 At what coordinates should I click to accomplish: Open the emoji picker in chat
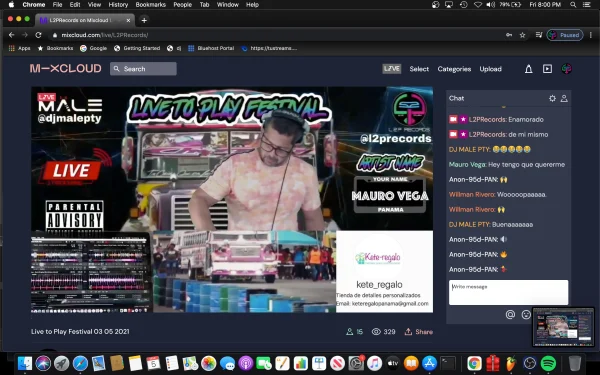click(x=526, y=315)
